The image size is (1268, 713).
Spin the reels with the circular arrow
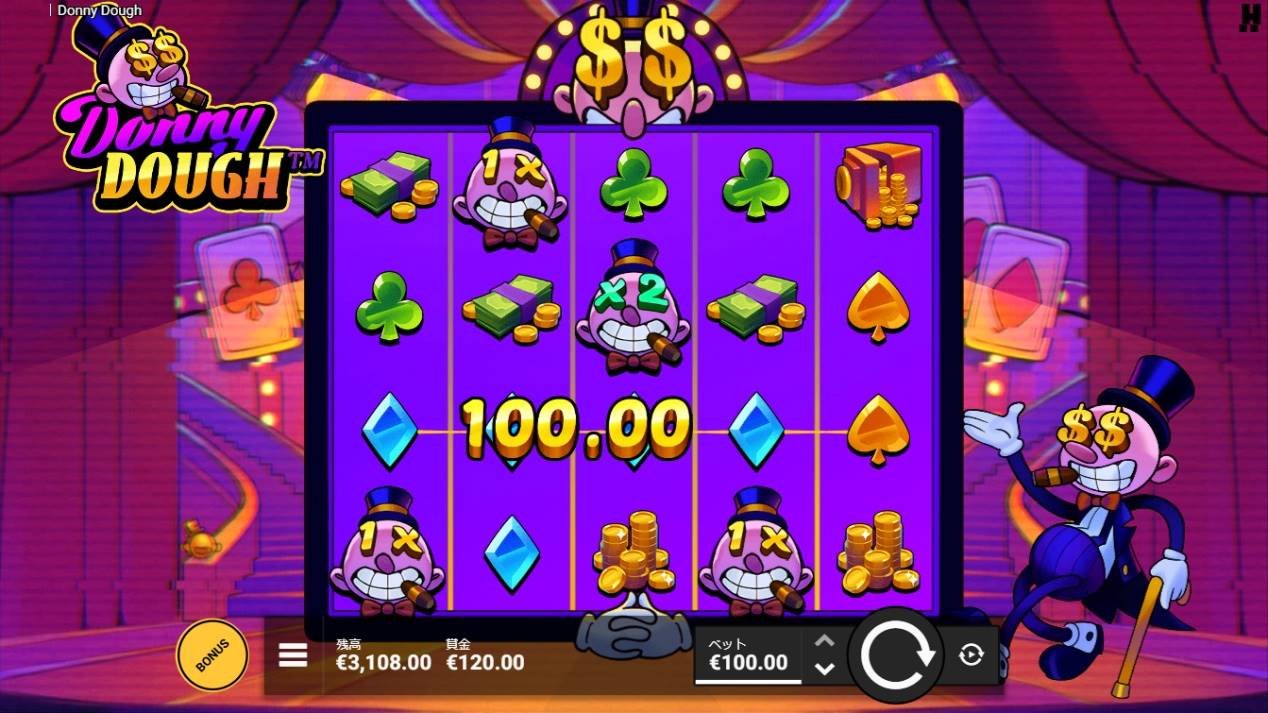click(897, 655)
